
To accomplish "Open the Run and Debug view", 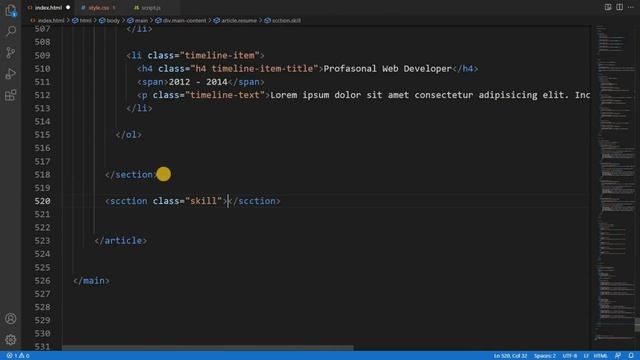I will pos(11,74).
